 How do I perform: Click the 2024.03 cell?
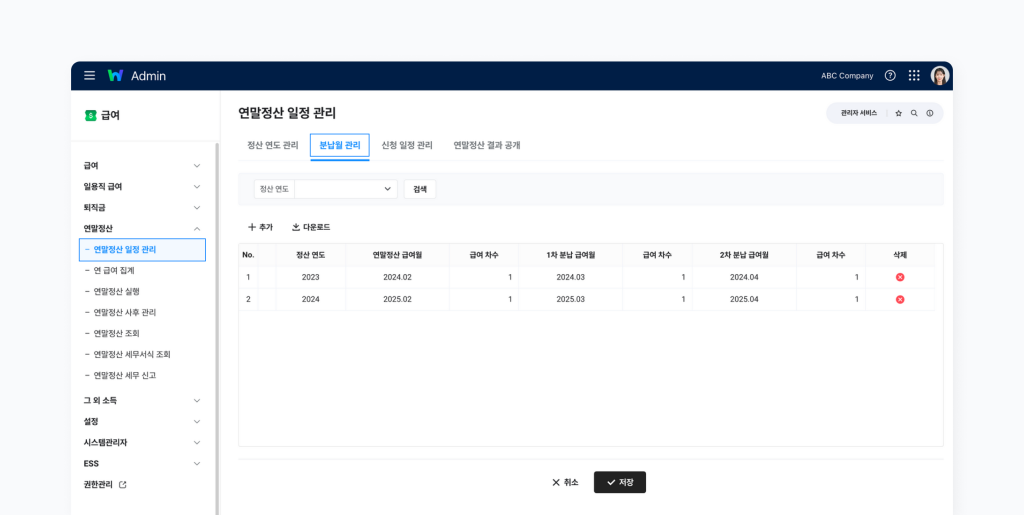pos(571,277)
